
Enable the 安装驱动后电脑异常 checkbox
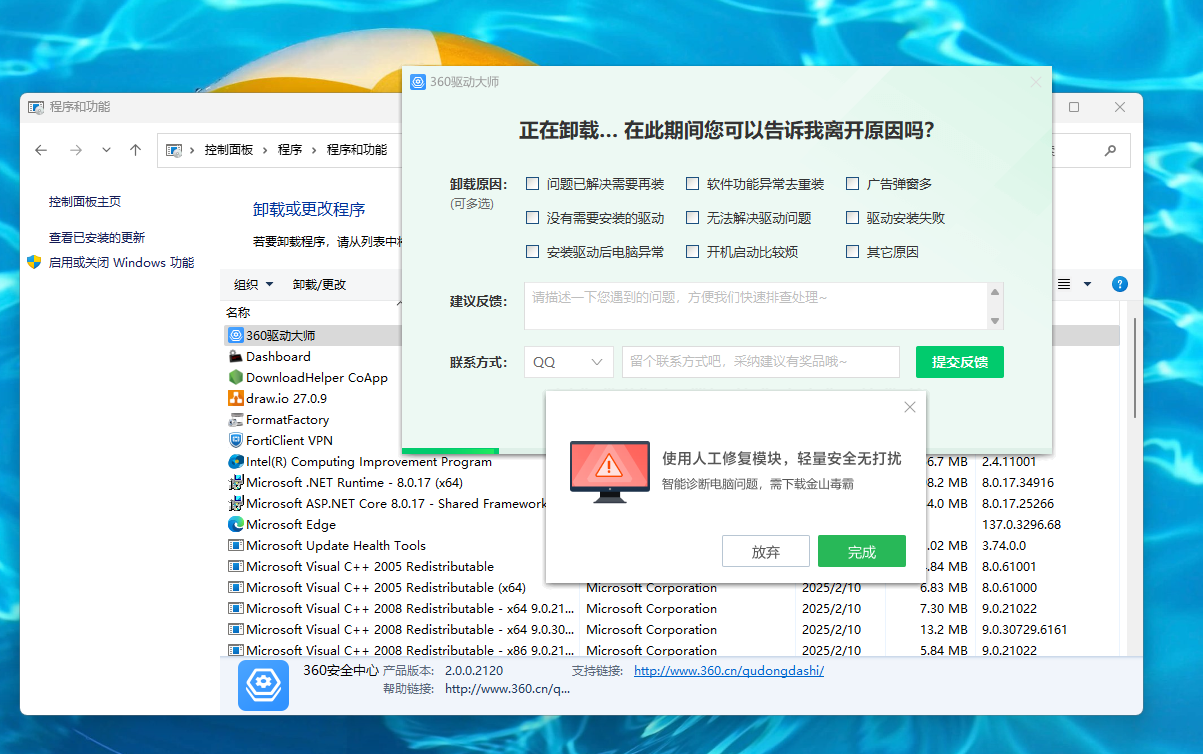click(x=533, y=252)
